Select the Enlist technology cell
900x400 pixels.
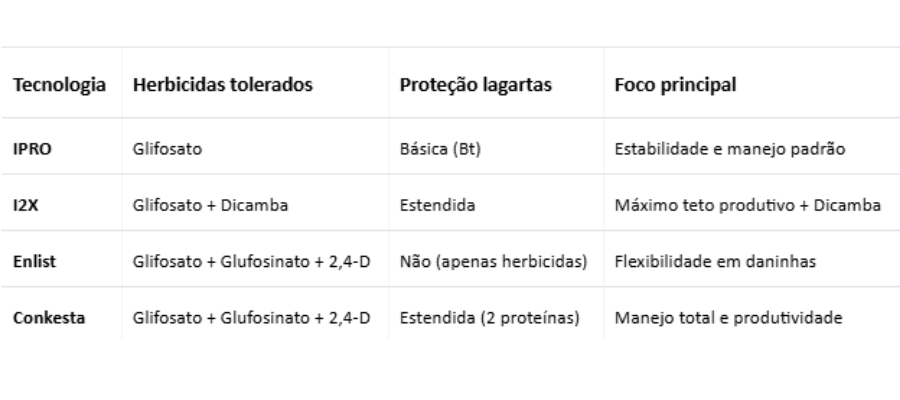(33, 262)
